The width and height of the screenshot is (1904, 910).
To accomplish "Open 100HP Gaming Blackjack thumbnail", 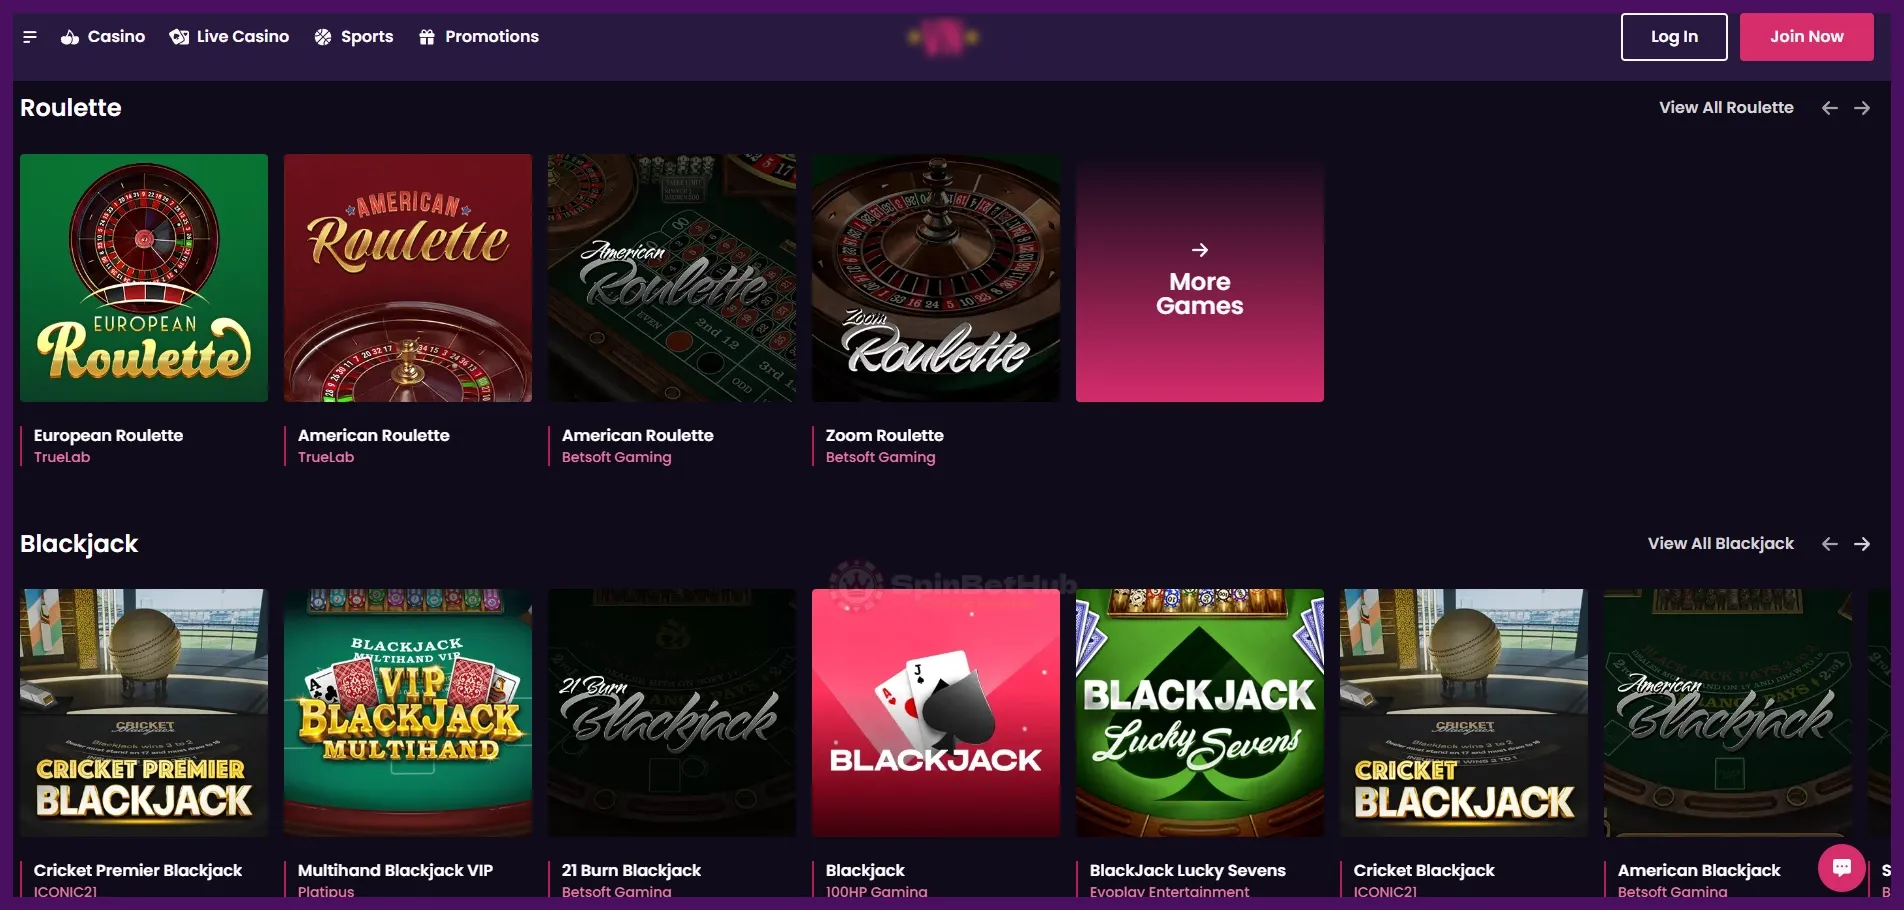I will 936,713.
